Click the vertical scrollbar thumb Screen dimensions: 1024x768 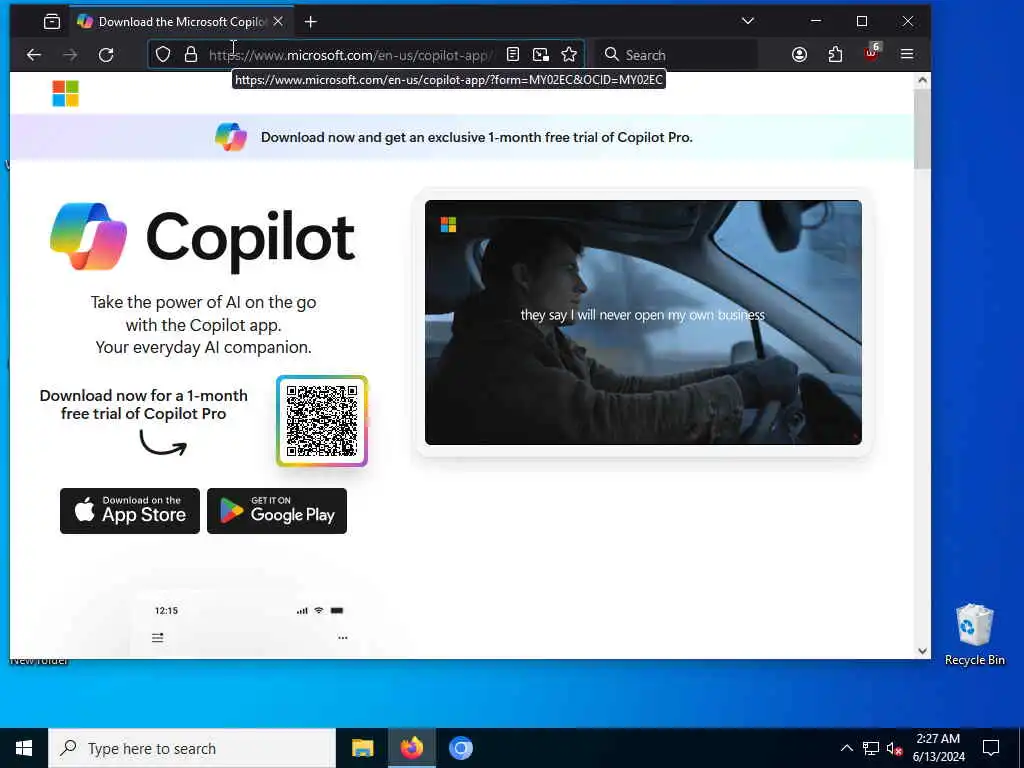pyautogui.click(x=922, y=129)
